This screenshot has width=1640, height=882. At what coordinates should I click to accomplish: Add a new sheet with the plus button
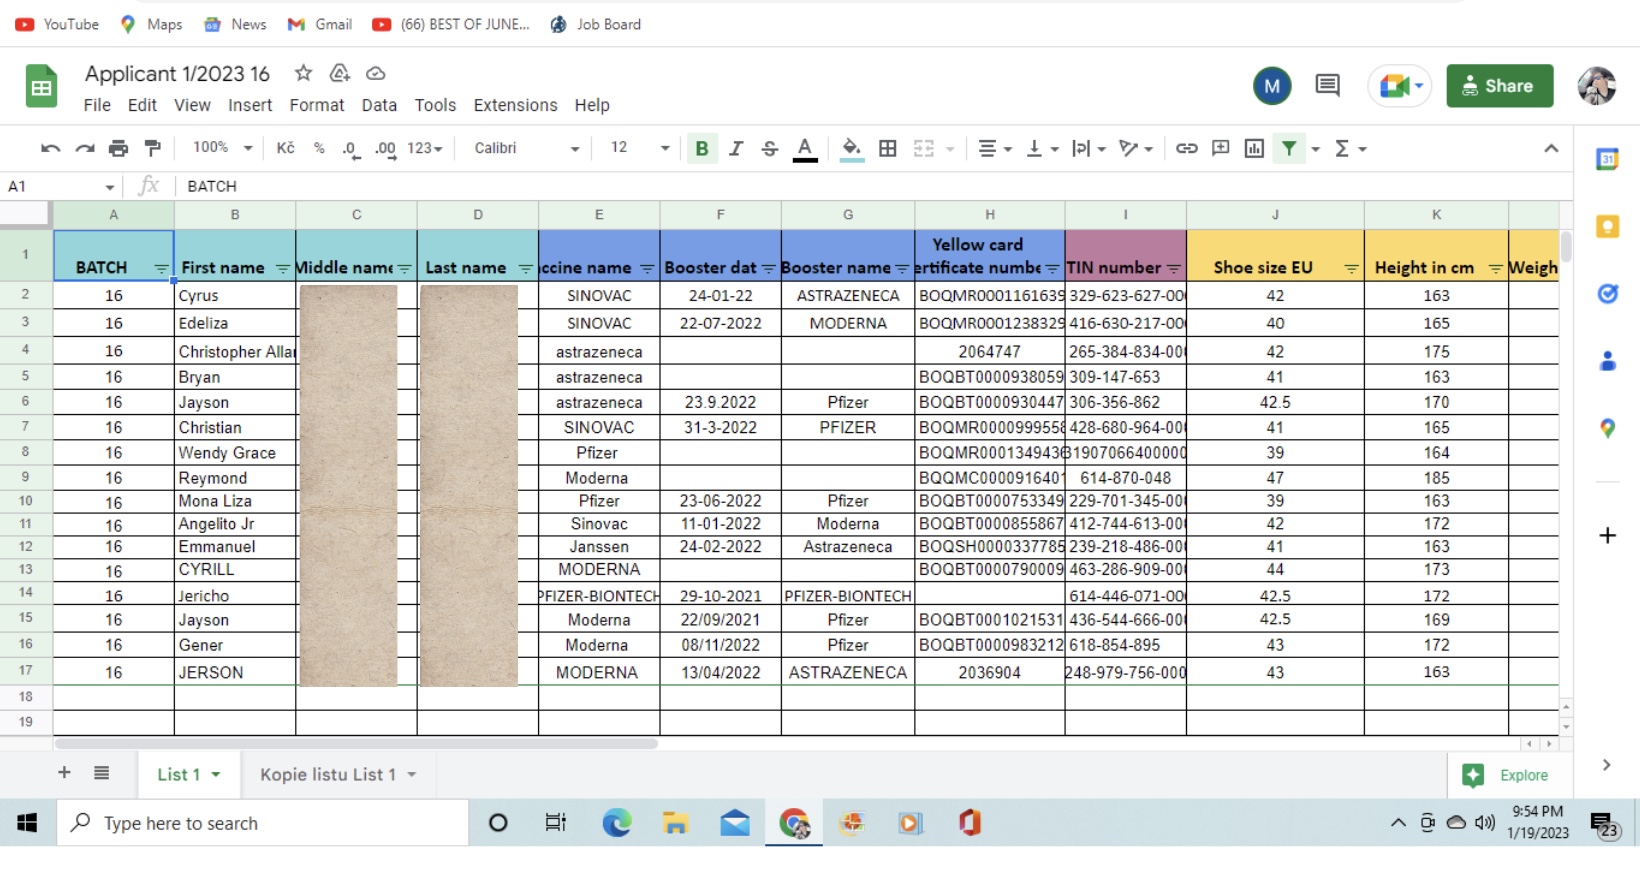click(x=64, y=773)
